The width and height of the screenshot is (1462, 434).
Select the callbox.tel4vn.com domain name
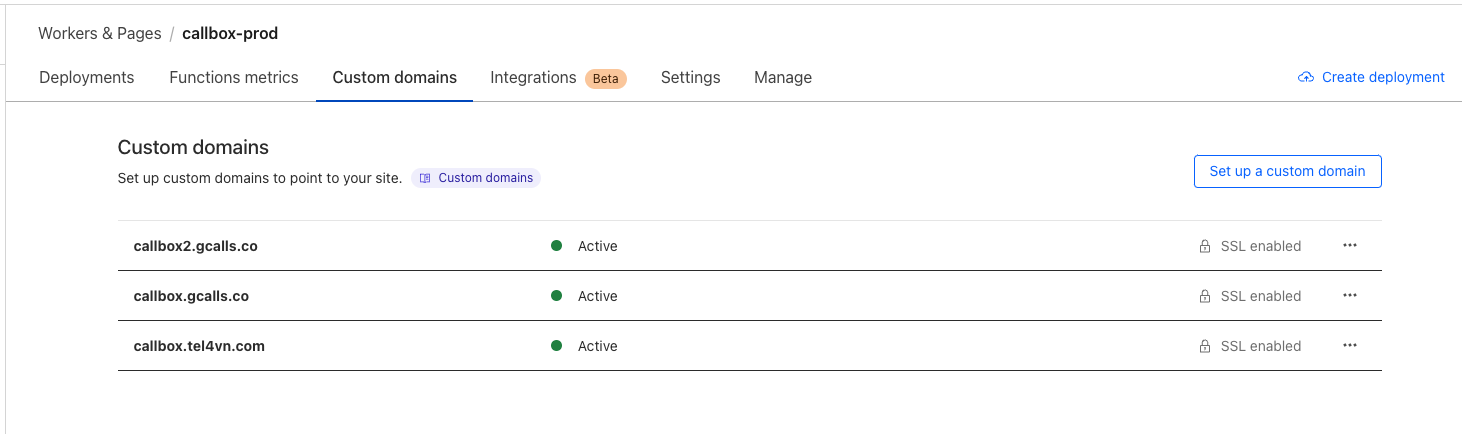199,346
